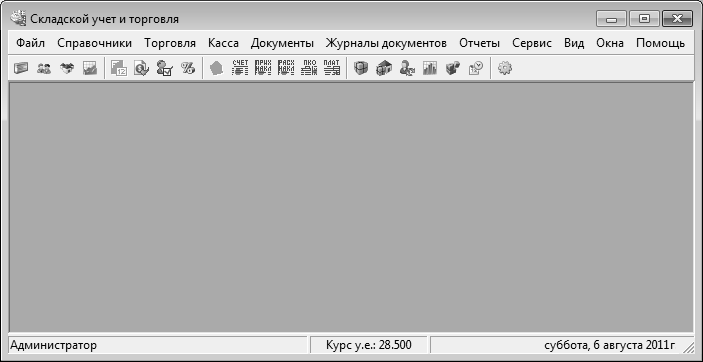Open the bar chart report icon
Image resolution: width=703 pixels, height=362 pixels.
tap(430, 69)
